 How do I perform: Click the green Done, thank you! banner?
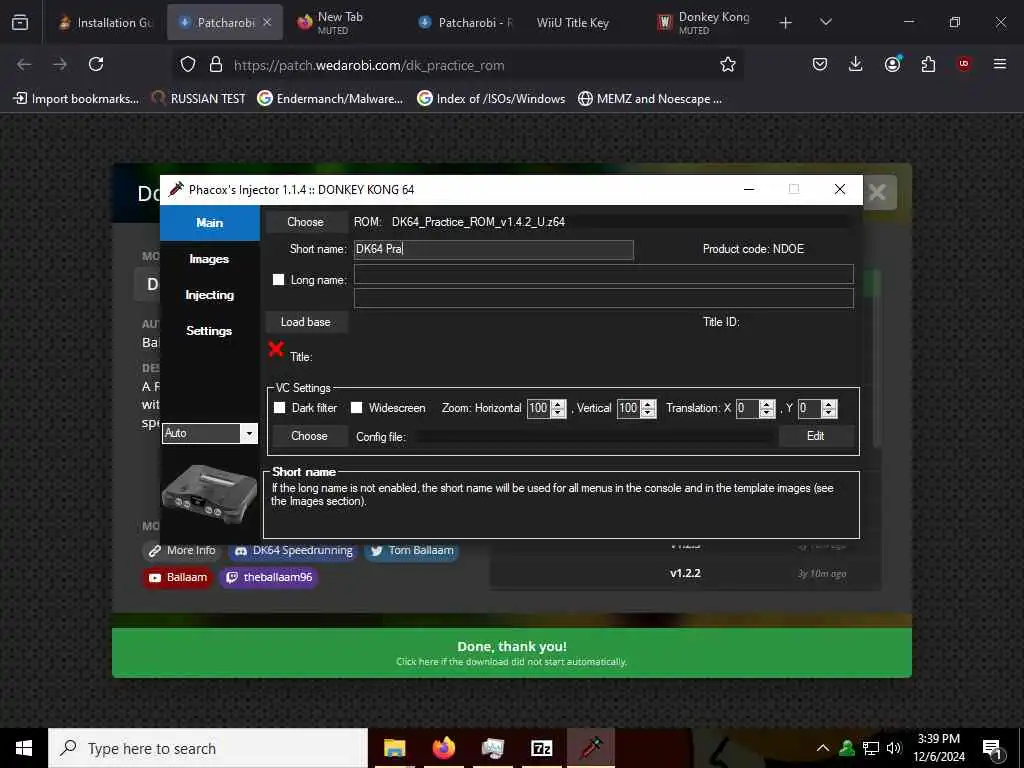pyautogui.click(x=512, y=652)
